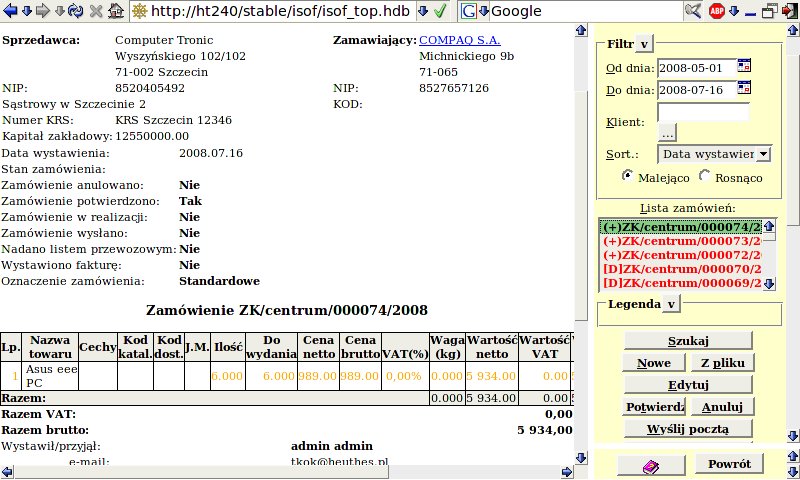Image resolution: width=800 pixels, height=480 pixels.
Task: Click the Szukaj button
Action: point(688,341)
